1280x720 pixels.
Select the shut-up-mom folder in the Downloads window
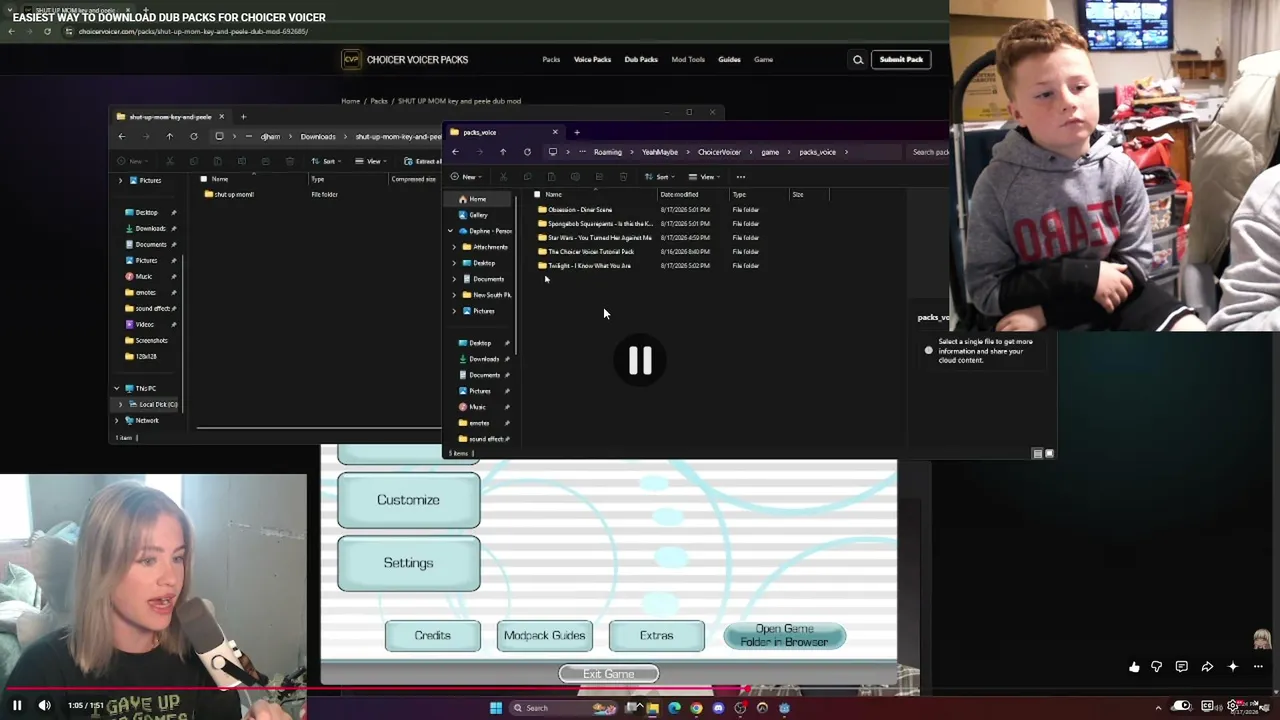coord(229,194)
